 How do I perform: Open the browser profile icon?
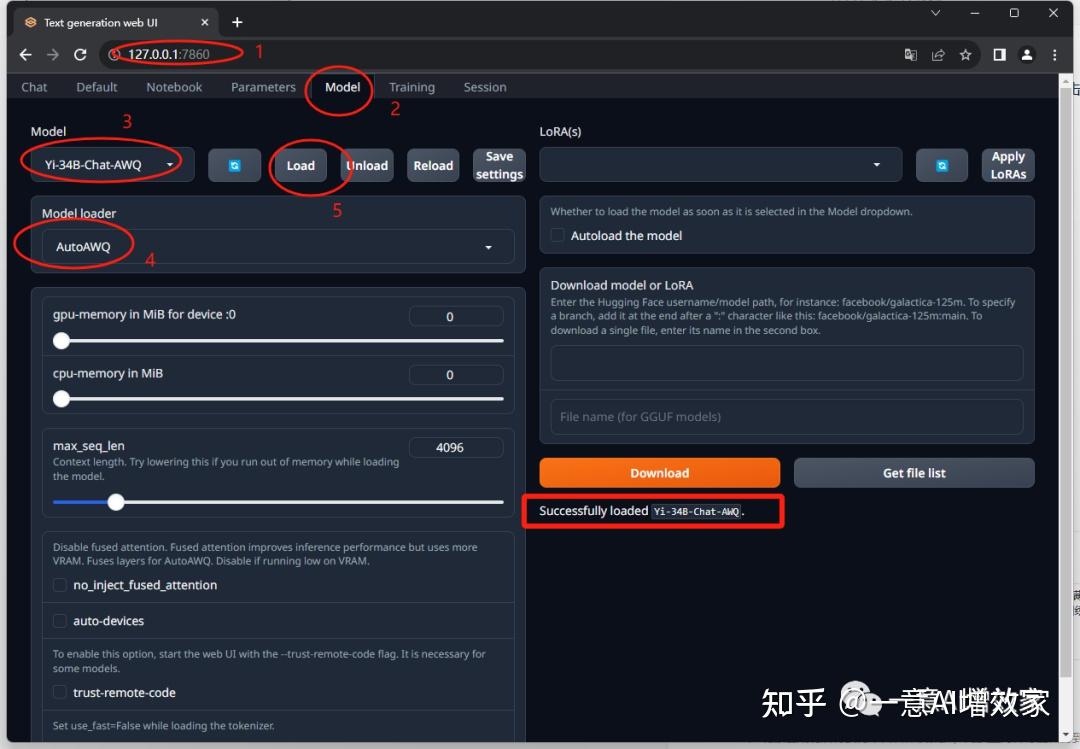click(1026, 55)
